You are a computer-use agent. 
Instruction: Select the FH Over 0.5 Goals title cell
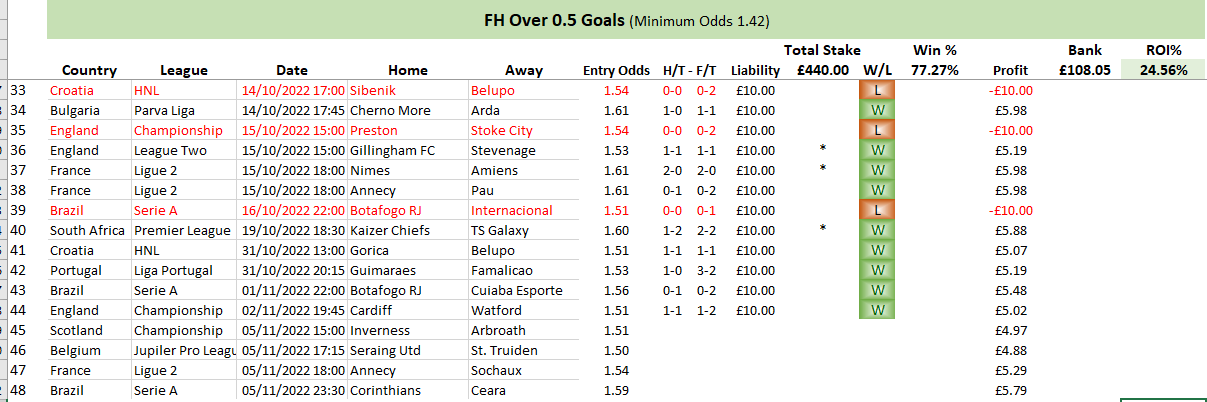(x=625, y=20)
